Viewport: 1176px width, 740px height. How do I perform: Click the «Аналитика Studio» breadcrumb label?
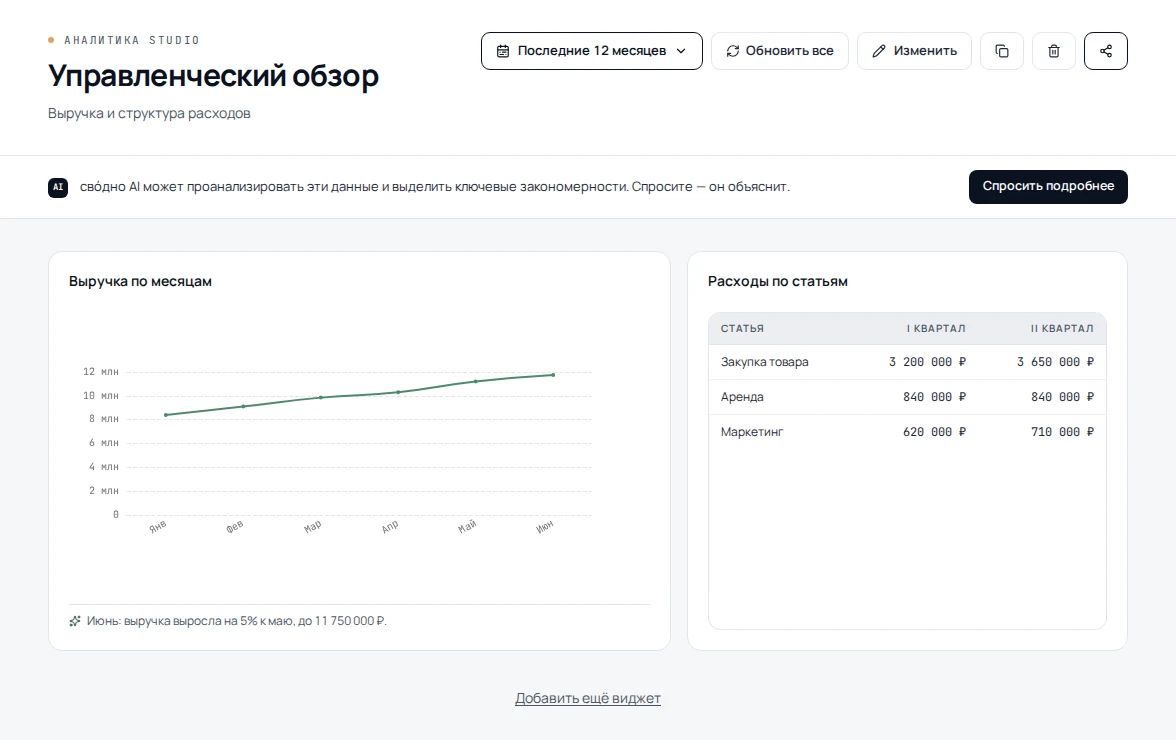[132, 40]
